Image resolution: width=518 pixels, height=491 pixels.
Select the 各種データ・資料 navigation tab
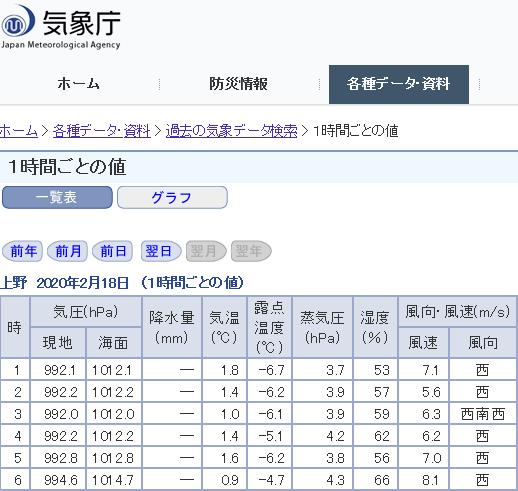399,84
